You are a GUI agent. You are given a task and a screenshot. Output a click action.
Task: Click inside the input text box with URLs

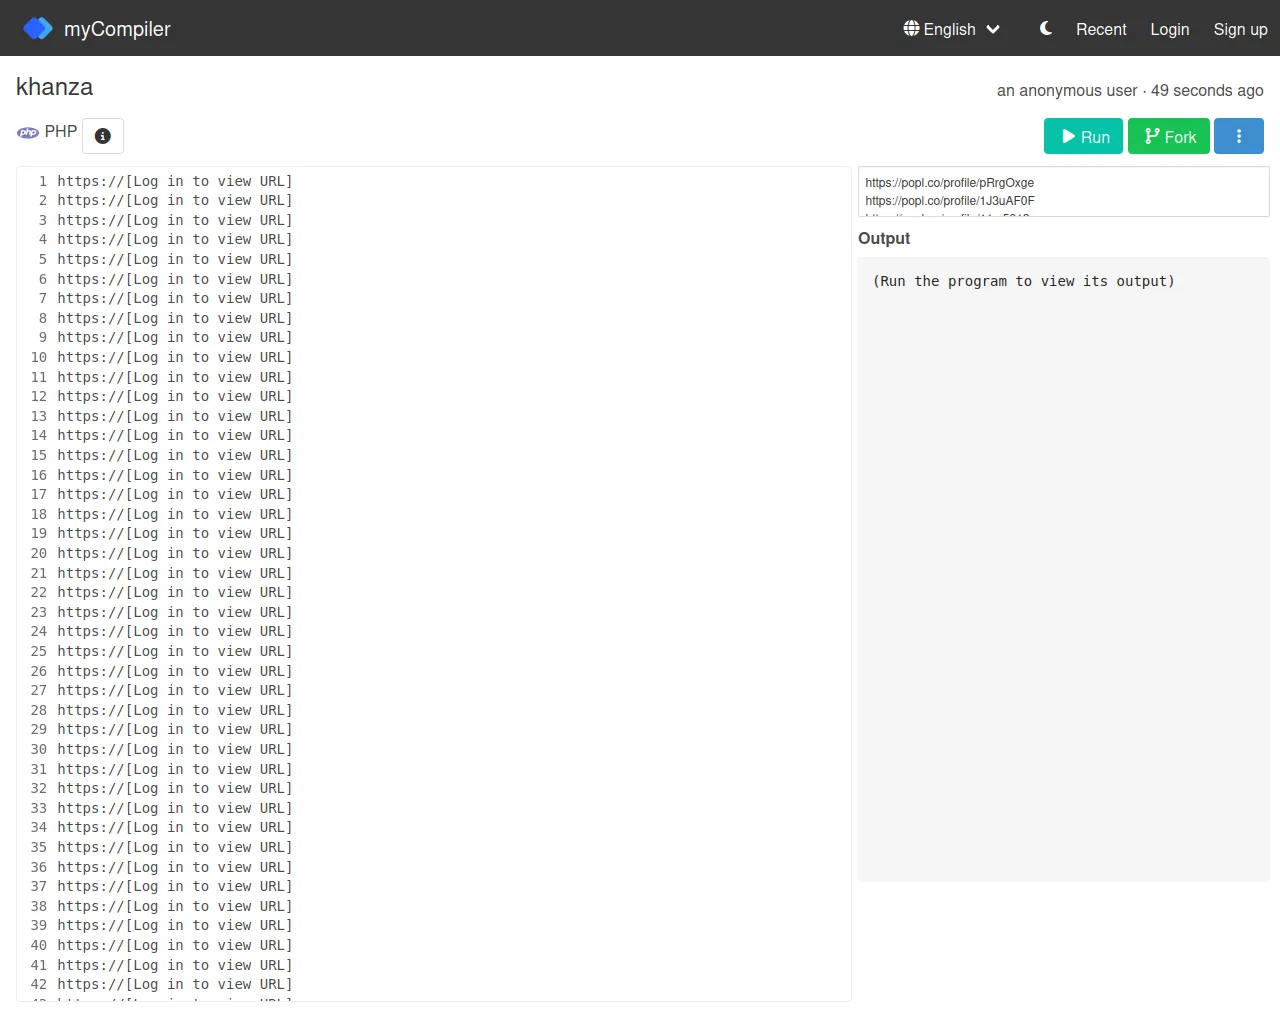pyautogui.click(x=1063, y=191)
